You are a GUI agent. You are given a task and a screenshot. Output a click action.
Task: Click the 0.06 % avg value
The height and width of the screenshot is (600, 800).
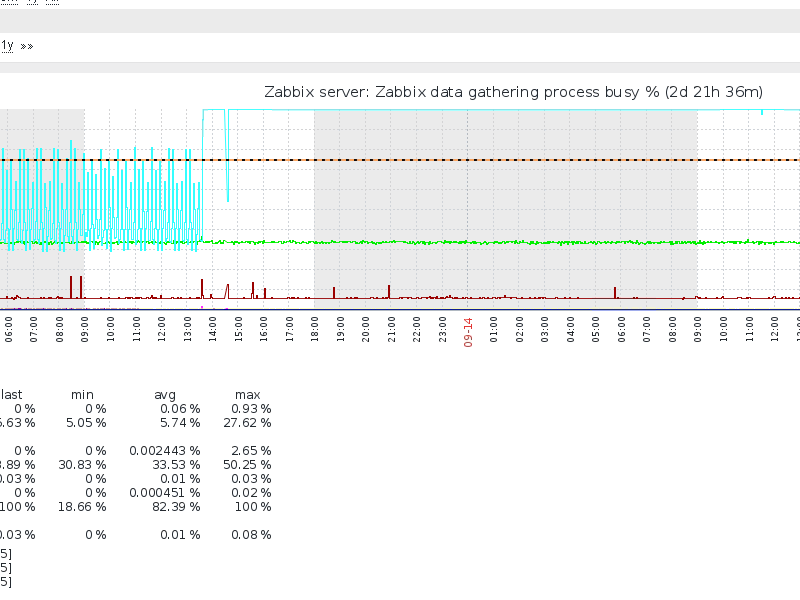tap(180, 409)
